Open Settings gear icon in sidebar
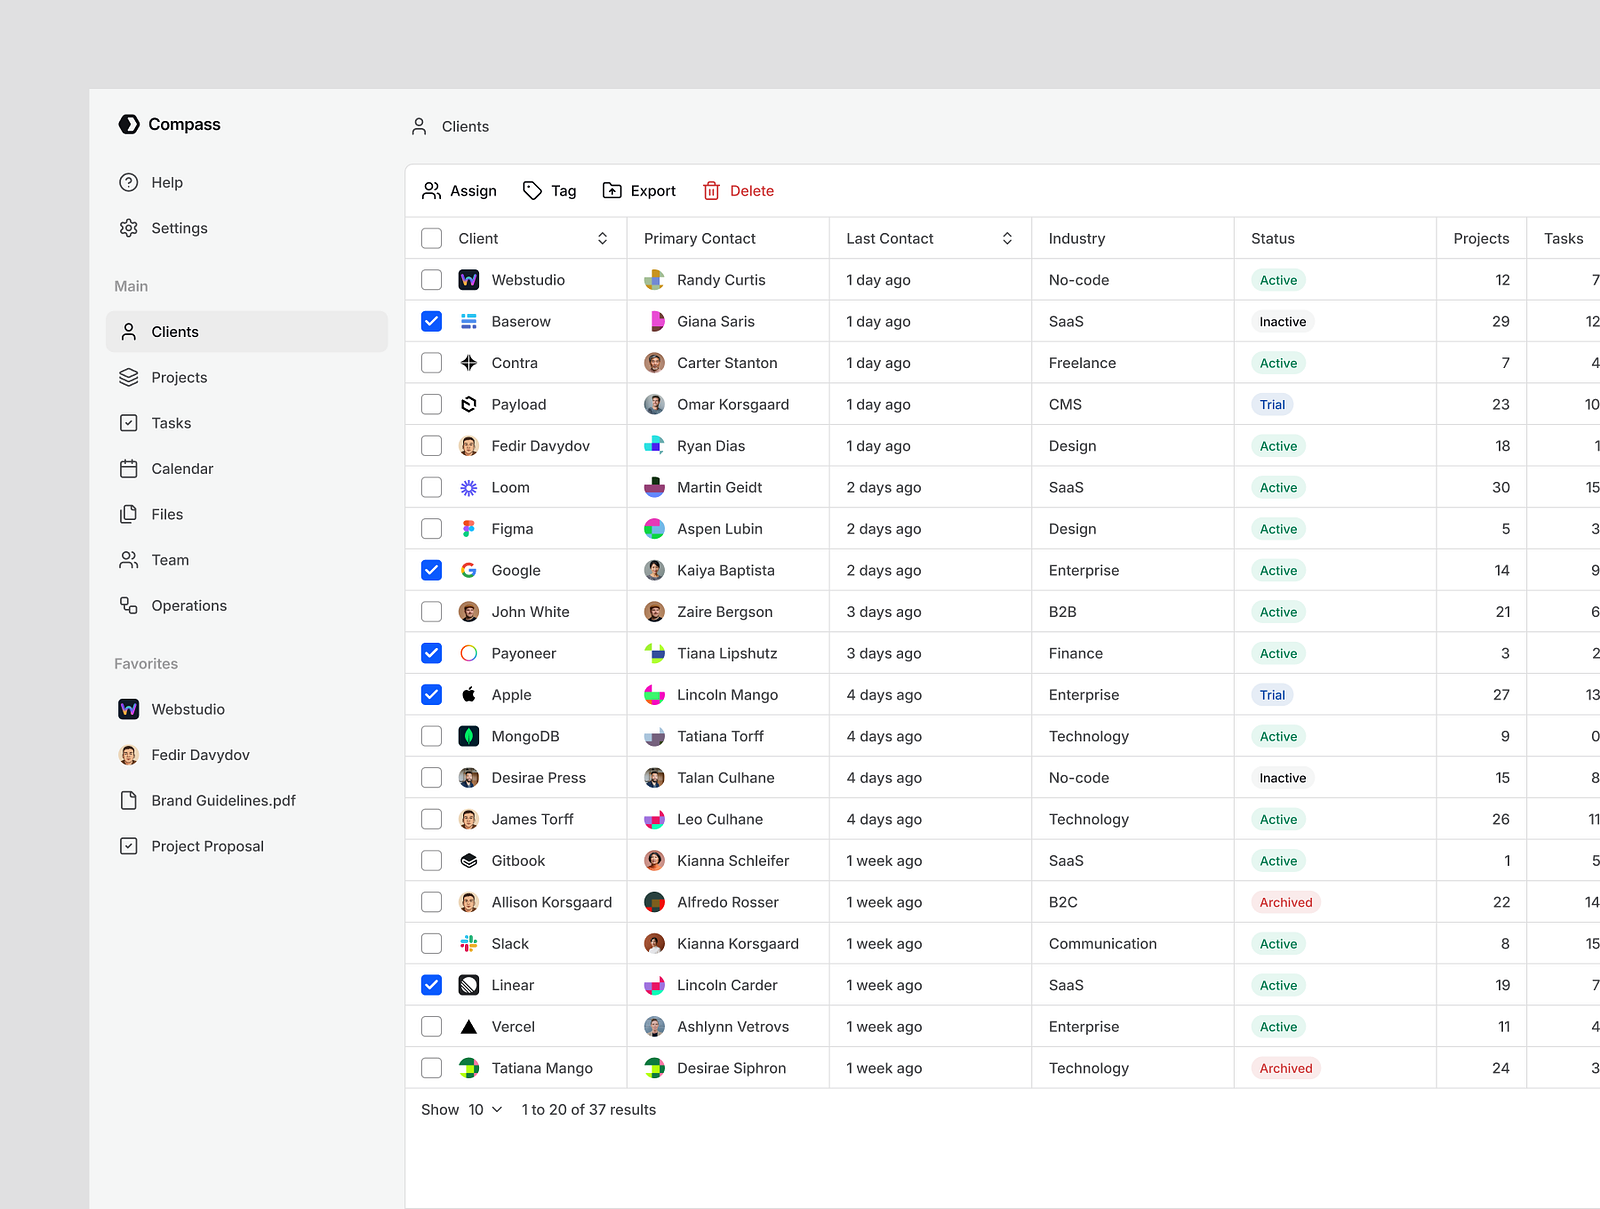 (x=129, y=228)
